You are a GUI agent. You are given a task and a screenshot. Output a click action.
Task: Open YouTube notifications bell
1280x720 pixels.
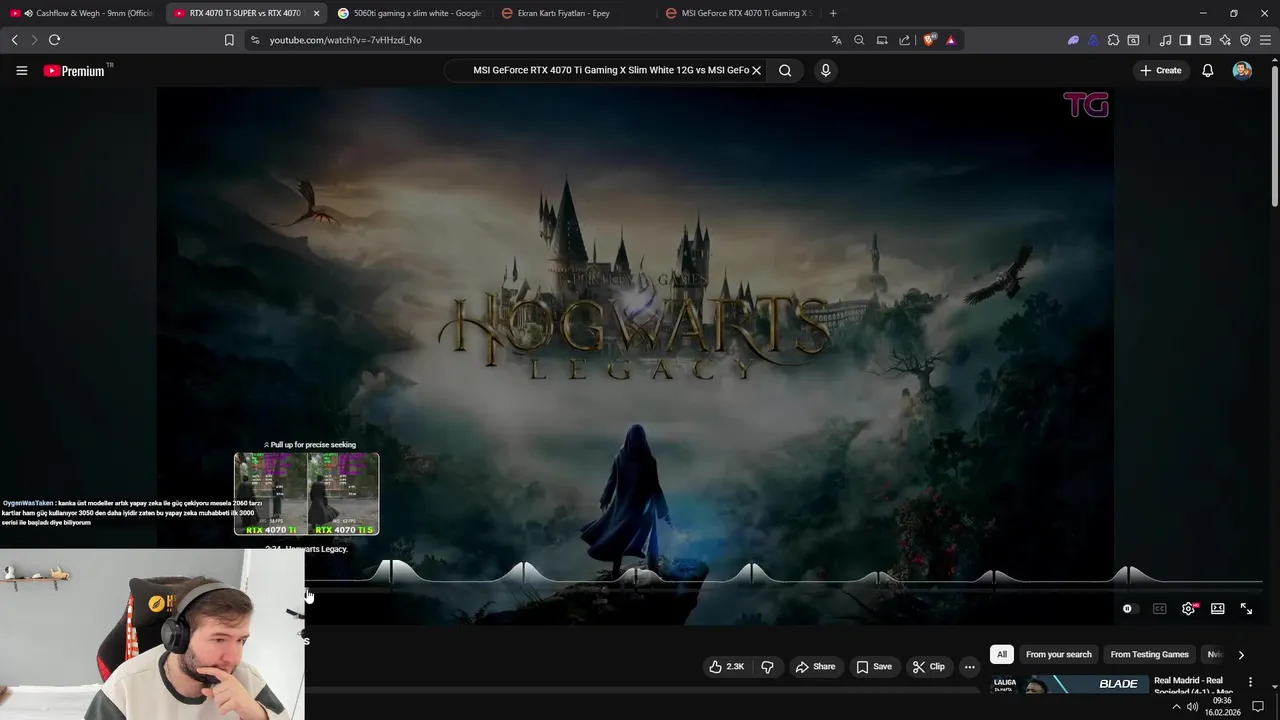point(1207,70)
